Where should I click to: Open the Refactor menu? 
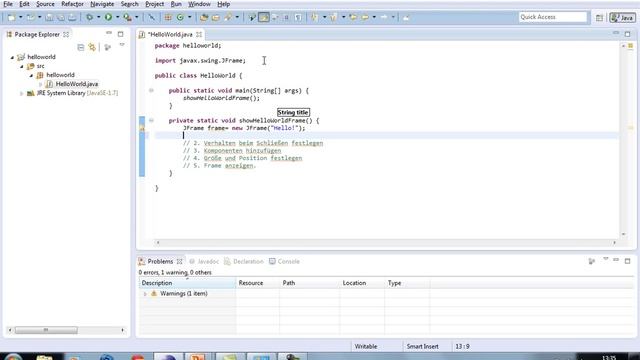(72, 4)
